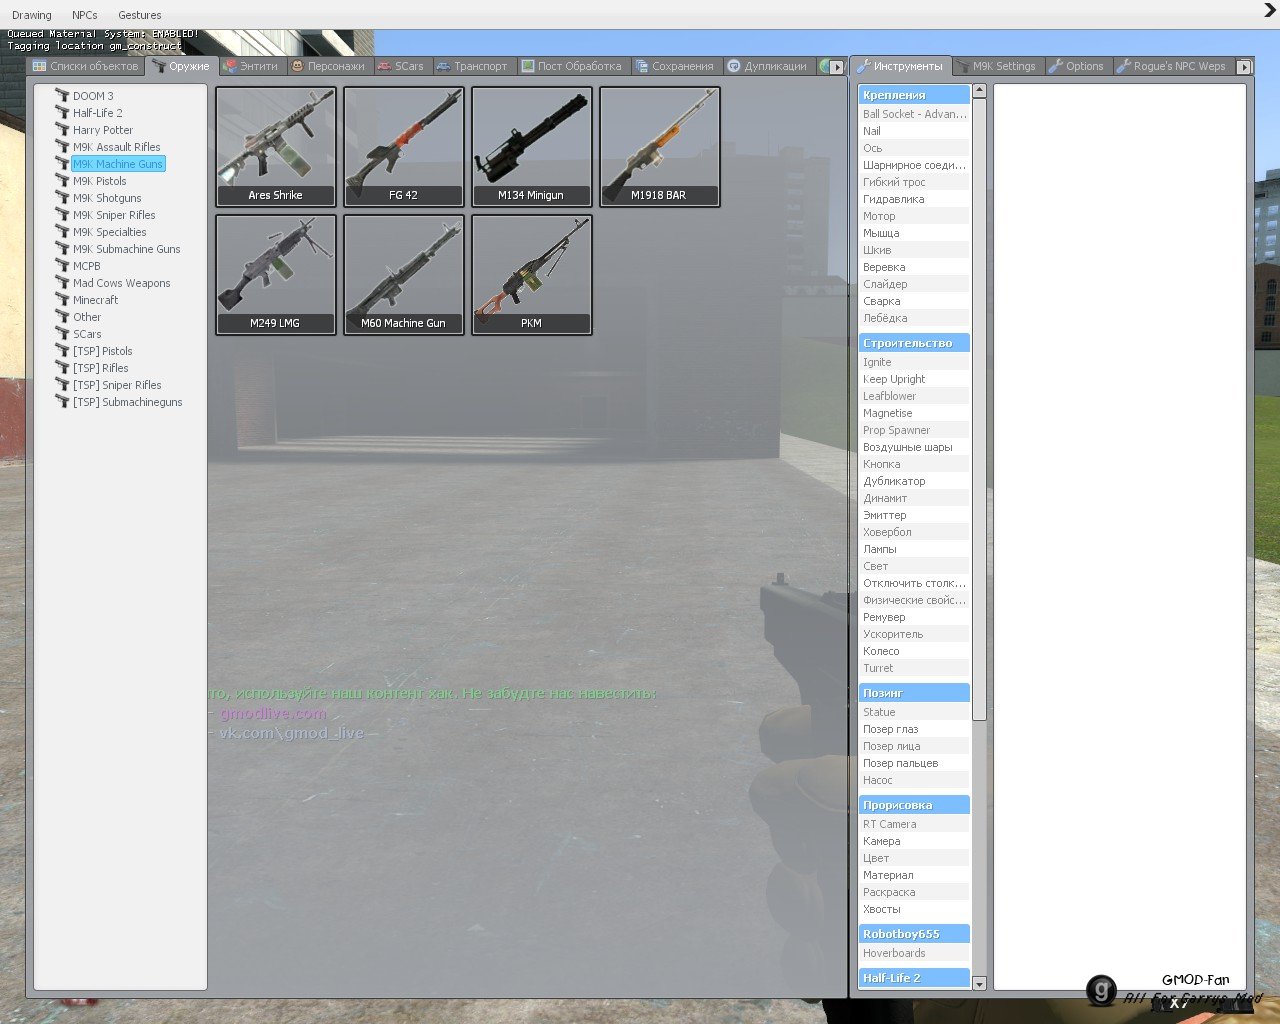Click the tool list scrollbar thumb
The height and width of the screenshot is (1024, 1280).
pos(979,409)
